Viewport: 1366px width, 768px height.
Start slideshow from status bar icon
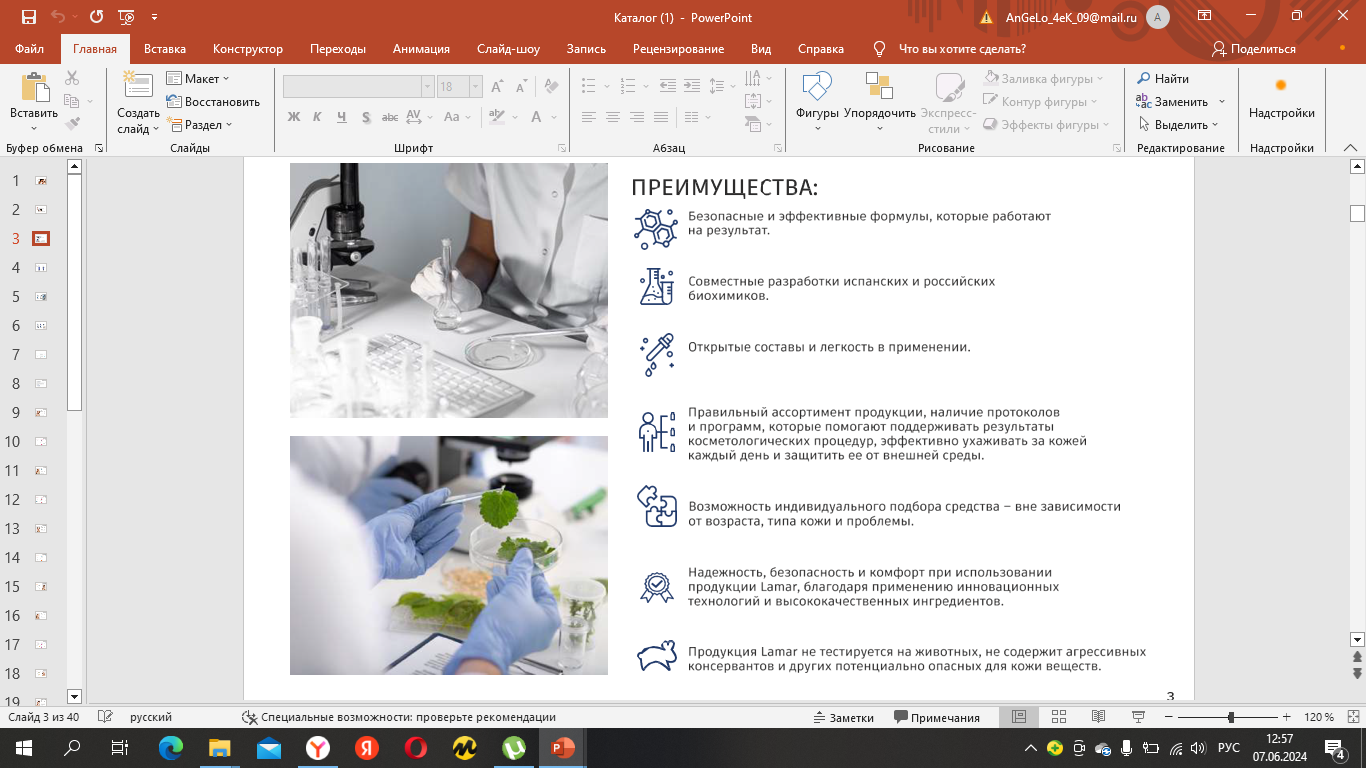point(1138,717)
